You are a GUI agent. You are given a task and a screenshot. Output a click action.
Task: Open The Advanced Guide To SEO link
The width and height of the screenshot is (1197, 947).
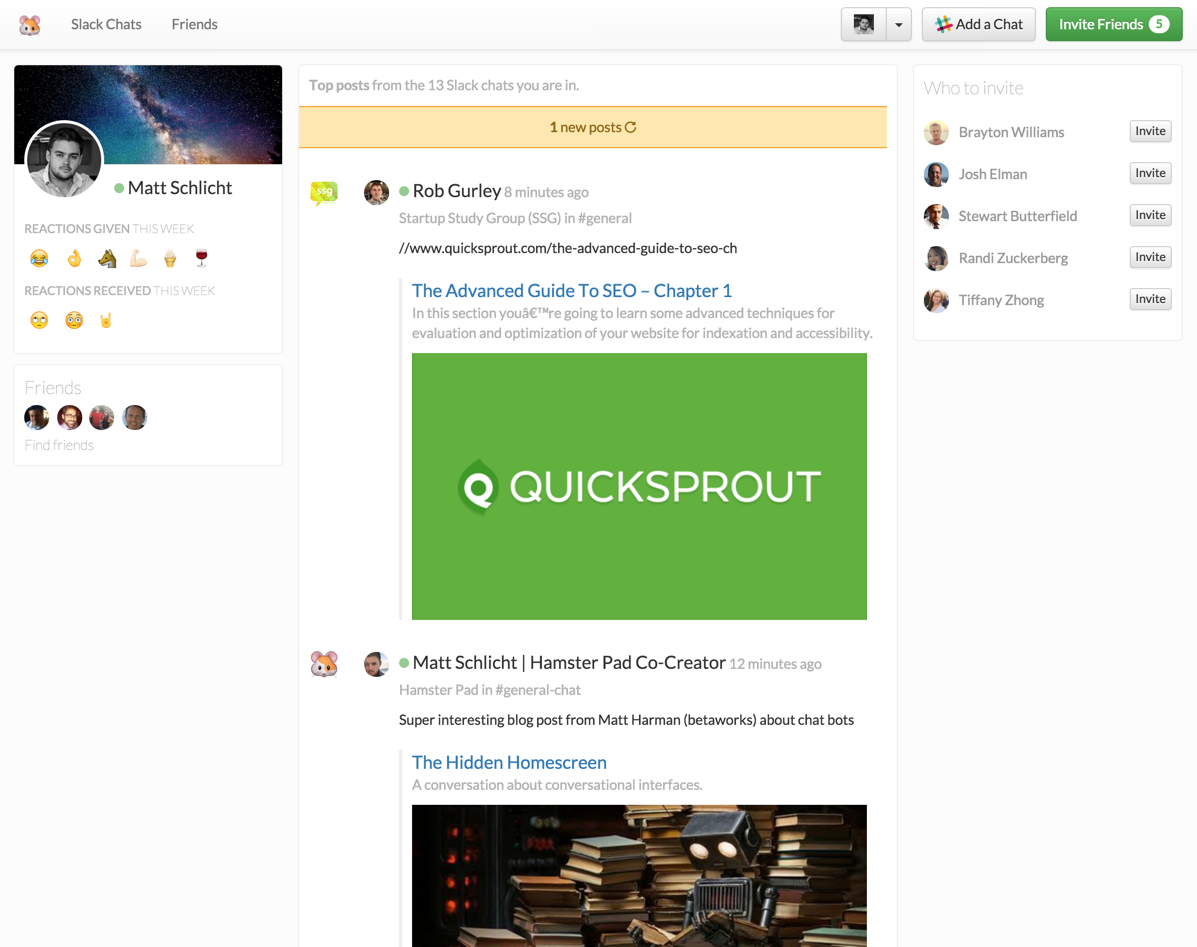pos(572,291)
